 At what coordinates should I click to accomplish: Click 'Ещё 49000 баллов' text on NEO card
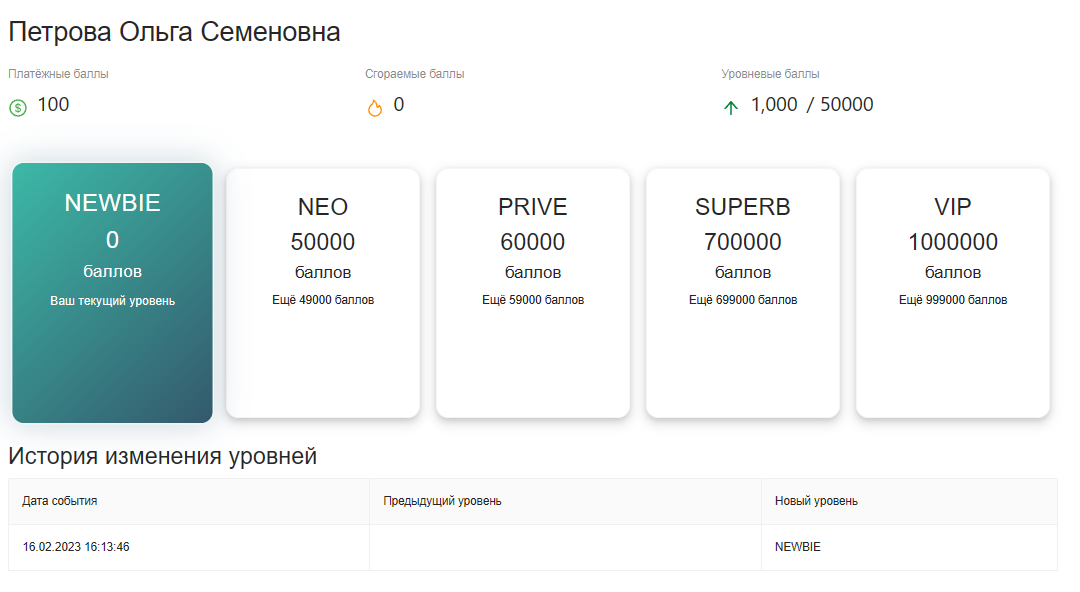coord(323,300)
